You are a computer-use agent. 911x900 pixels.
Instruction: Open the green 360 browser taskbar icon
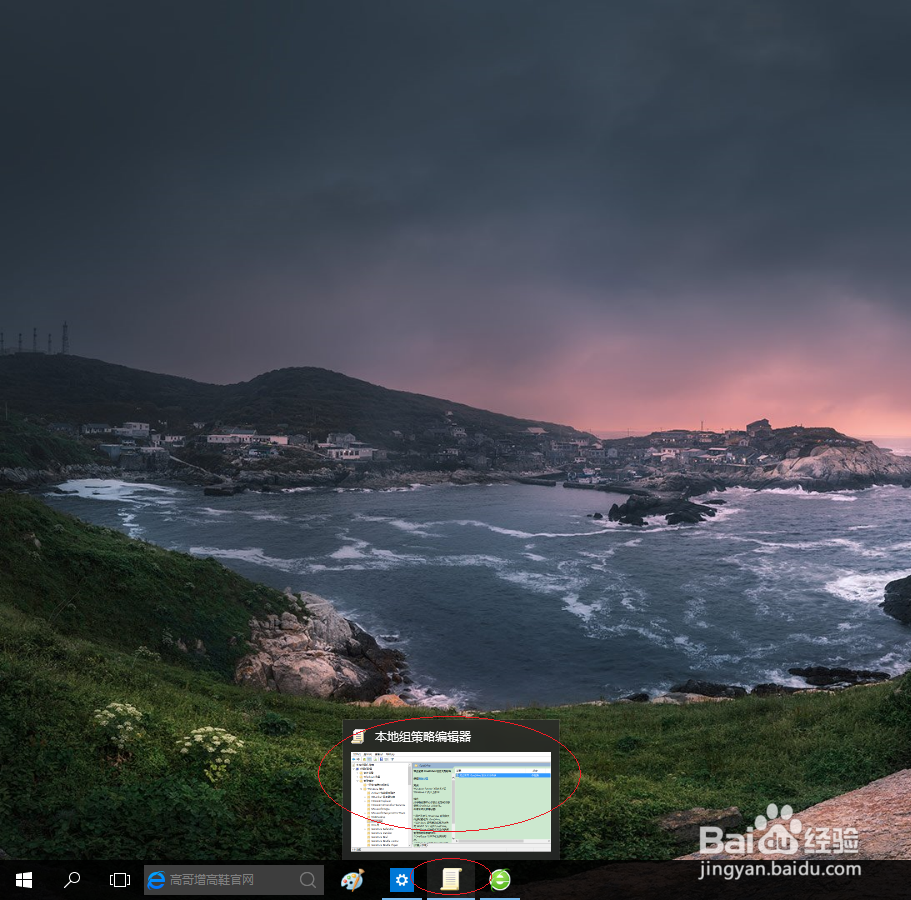(500, 880)
